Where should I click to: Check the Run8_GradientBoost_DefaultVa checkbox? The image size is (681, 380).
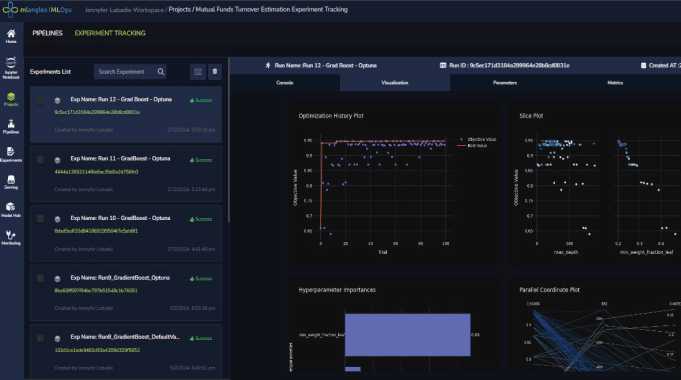tap(40, 337)
